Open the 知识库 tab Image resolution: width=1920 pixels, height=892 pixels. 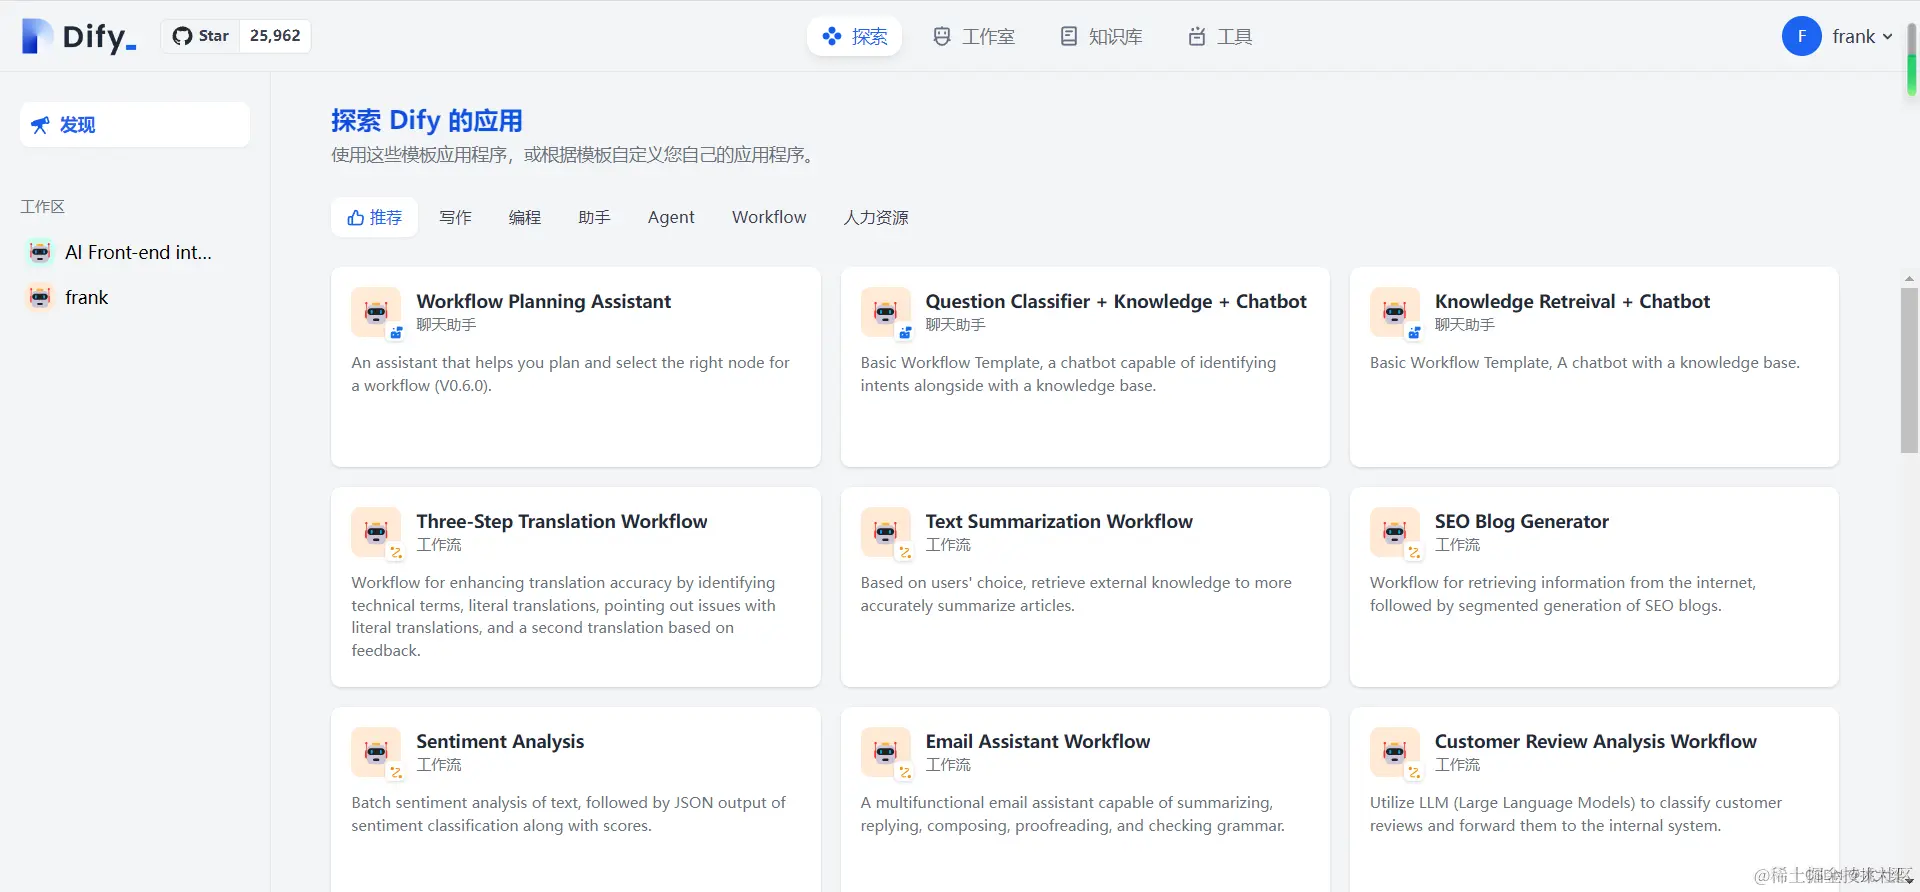[1101, 37]
